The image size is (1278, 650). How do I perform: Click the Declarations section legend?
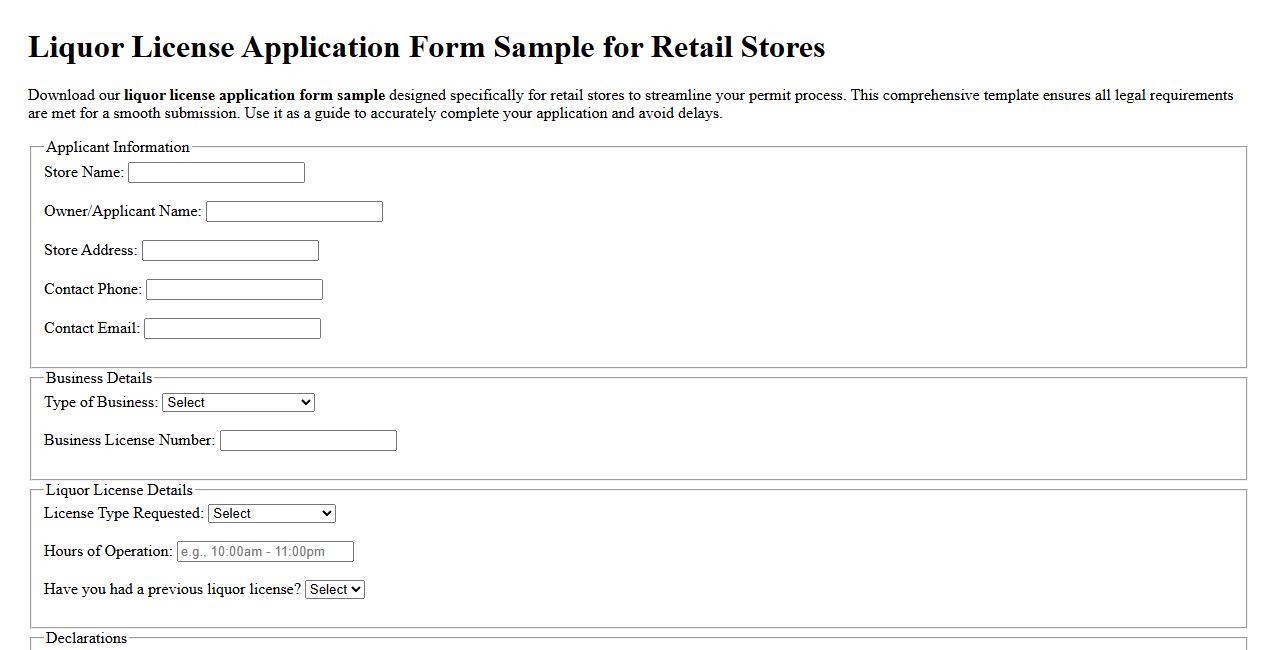click(x=86, y=638)
